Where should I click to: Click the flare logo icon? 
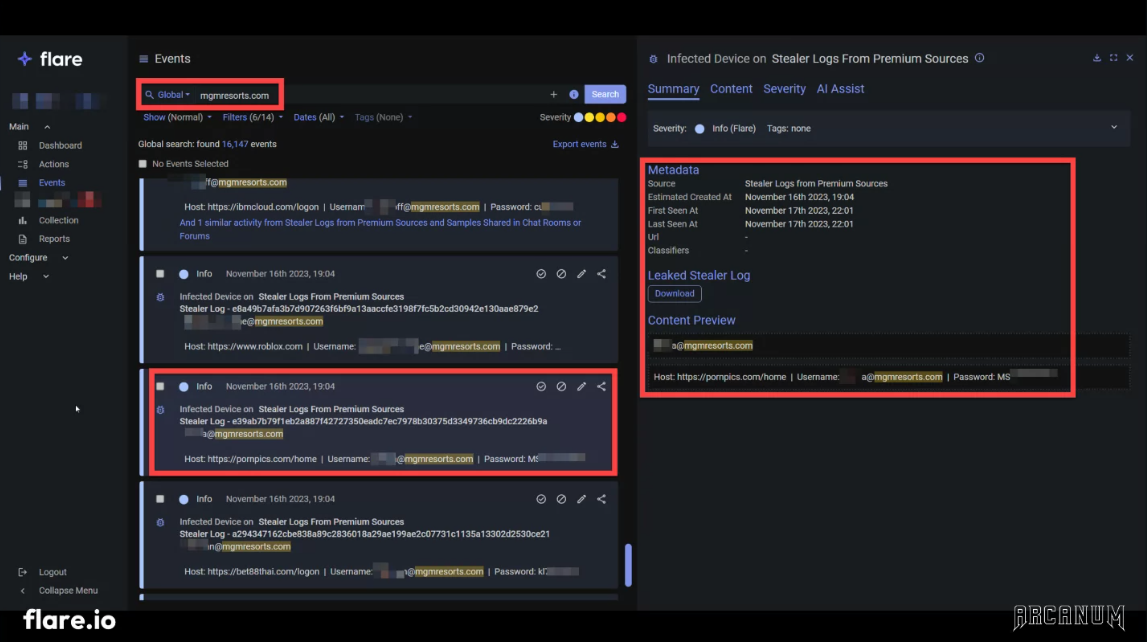click(24, 59)
